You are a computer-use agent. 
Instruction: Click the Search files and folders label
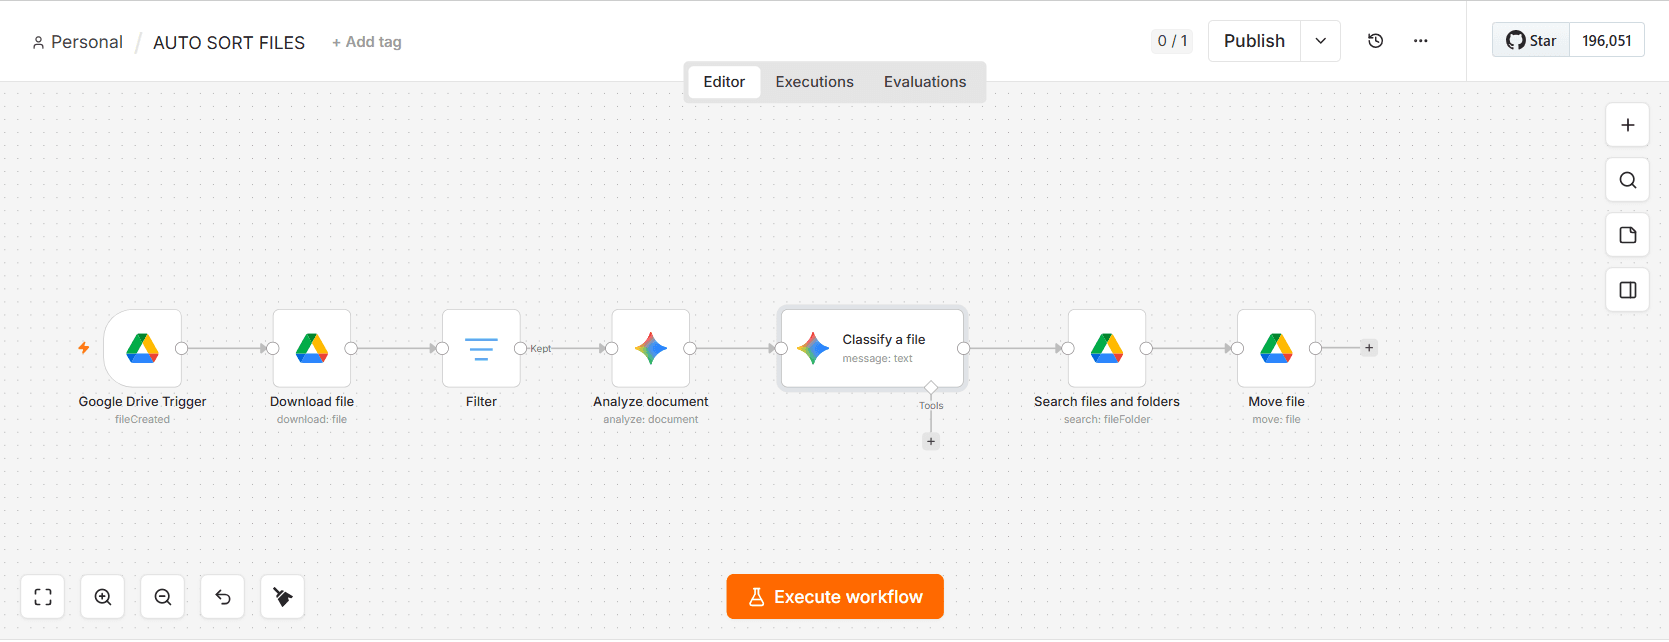[1107, 401]
